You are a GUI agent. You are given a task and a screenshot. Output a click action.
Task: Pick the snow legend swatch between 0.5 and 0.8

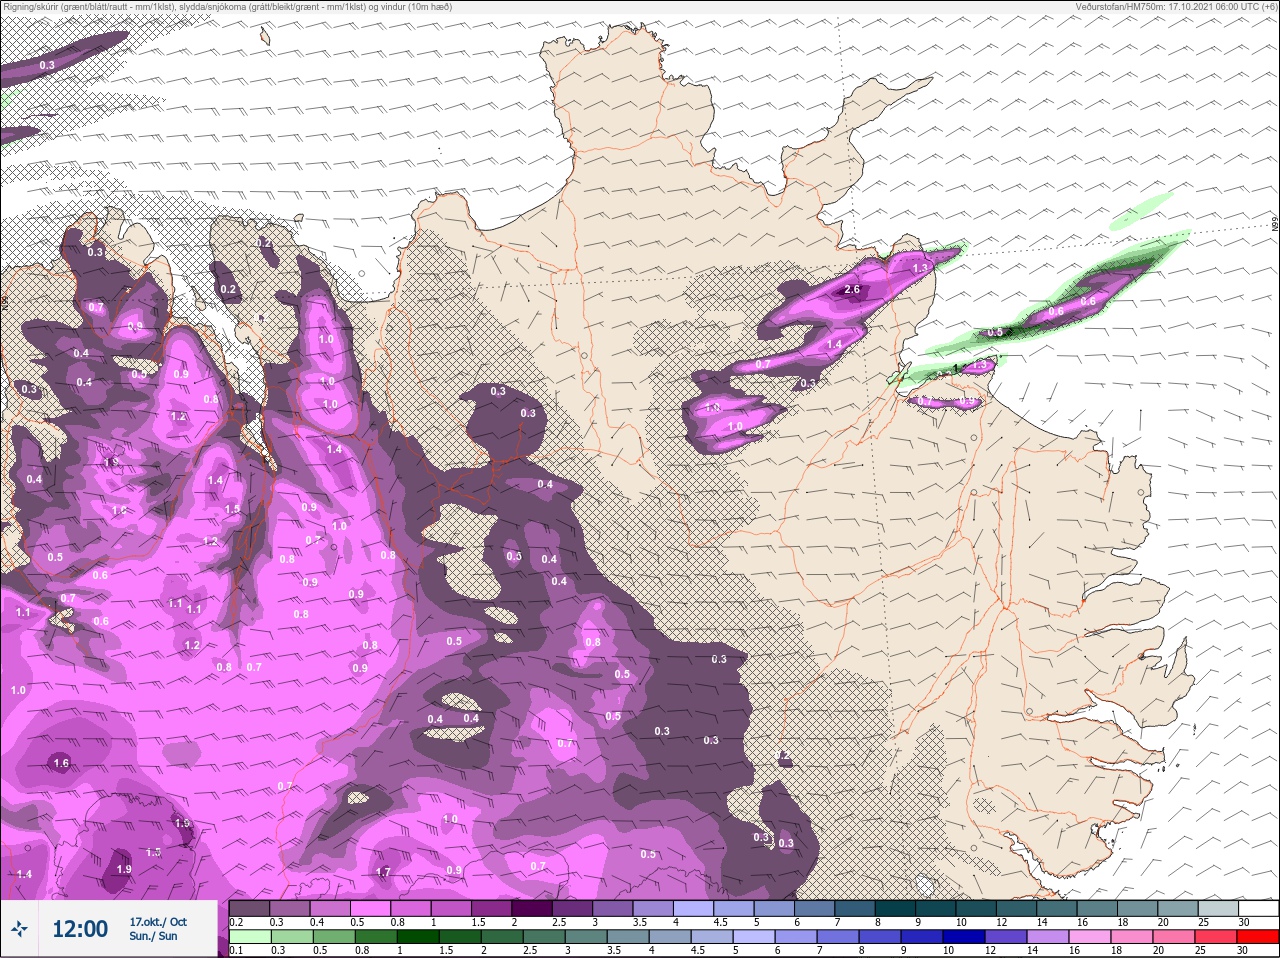(371, 908)
